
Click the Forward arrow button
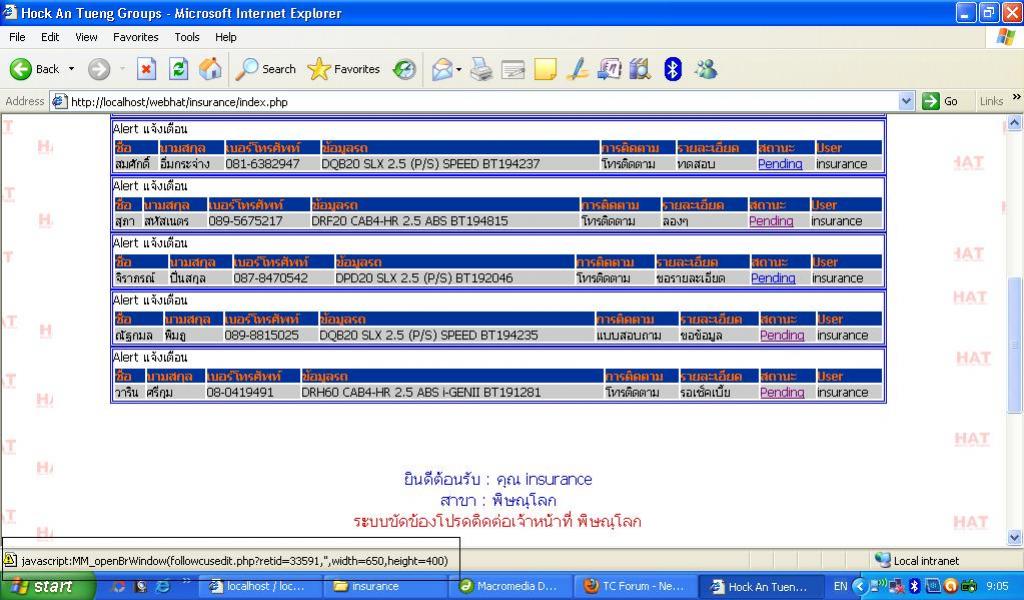[x=99, y=69]
